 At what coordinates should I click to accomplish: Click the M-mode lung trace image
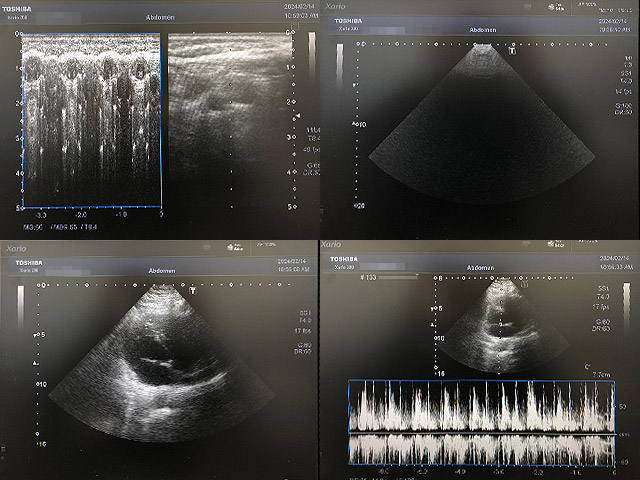(x=92, y=120)
